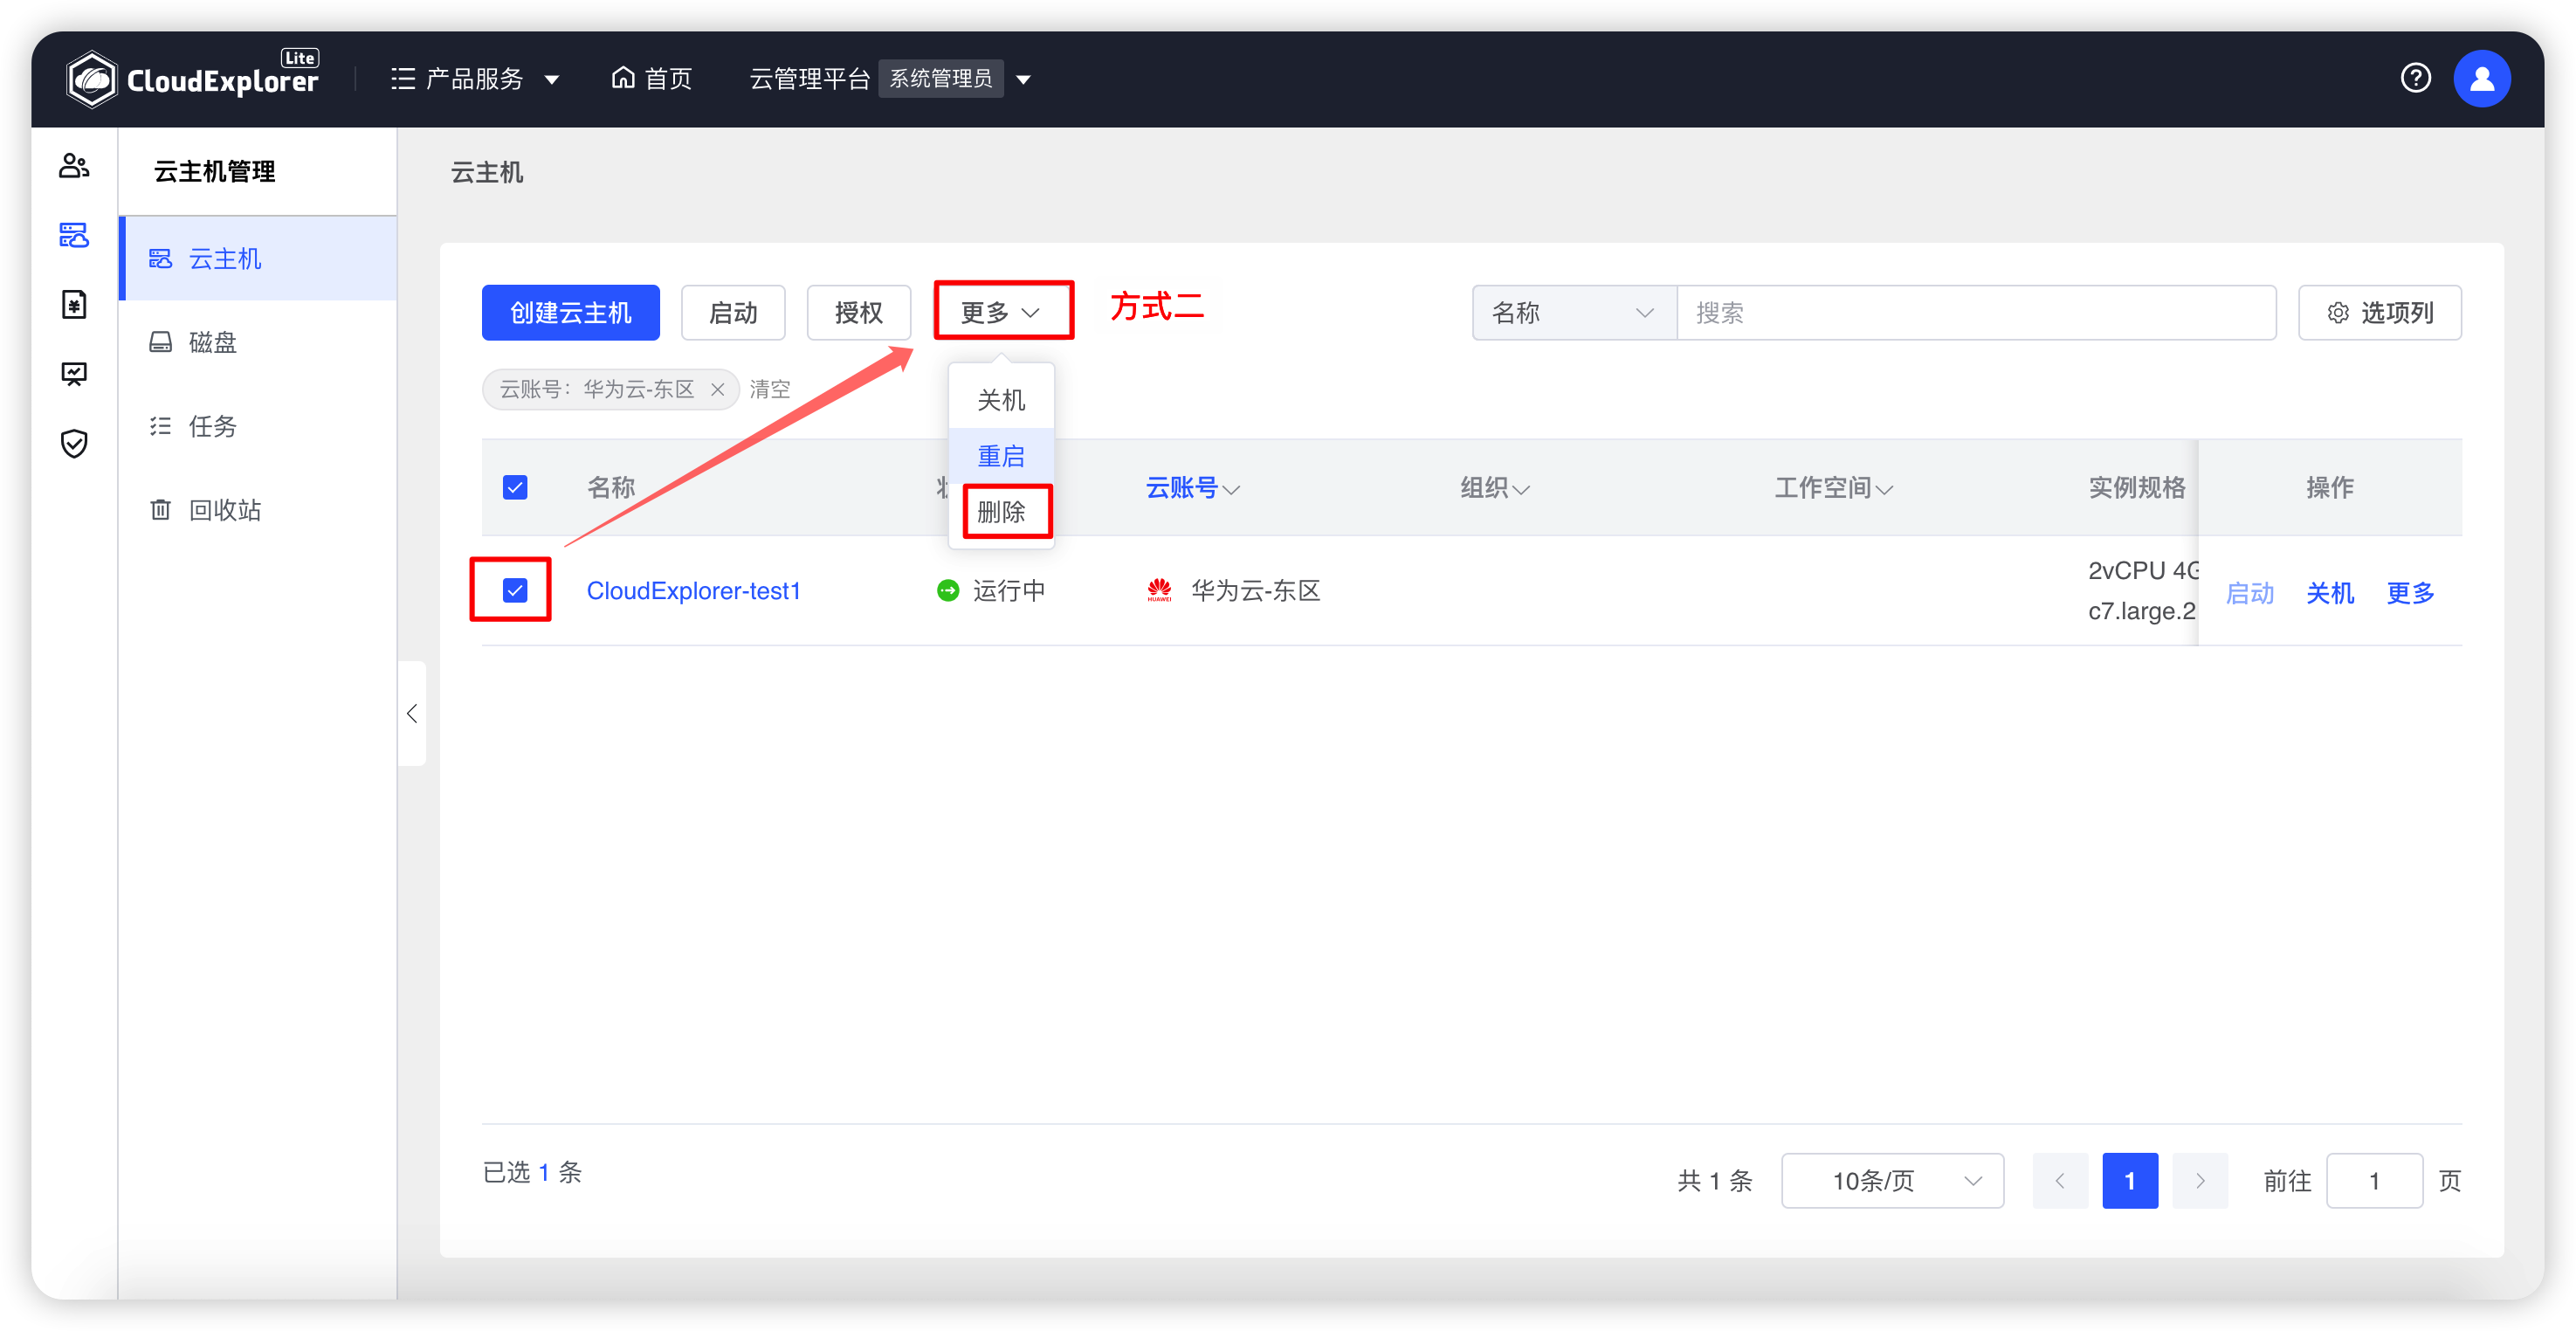
Task: Click the row's 关机 action
Action: pos(2329,593)
